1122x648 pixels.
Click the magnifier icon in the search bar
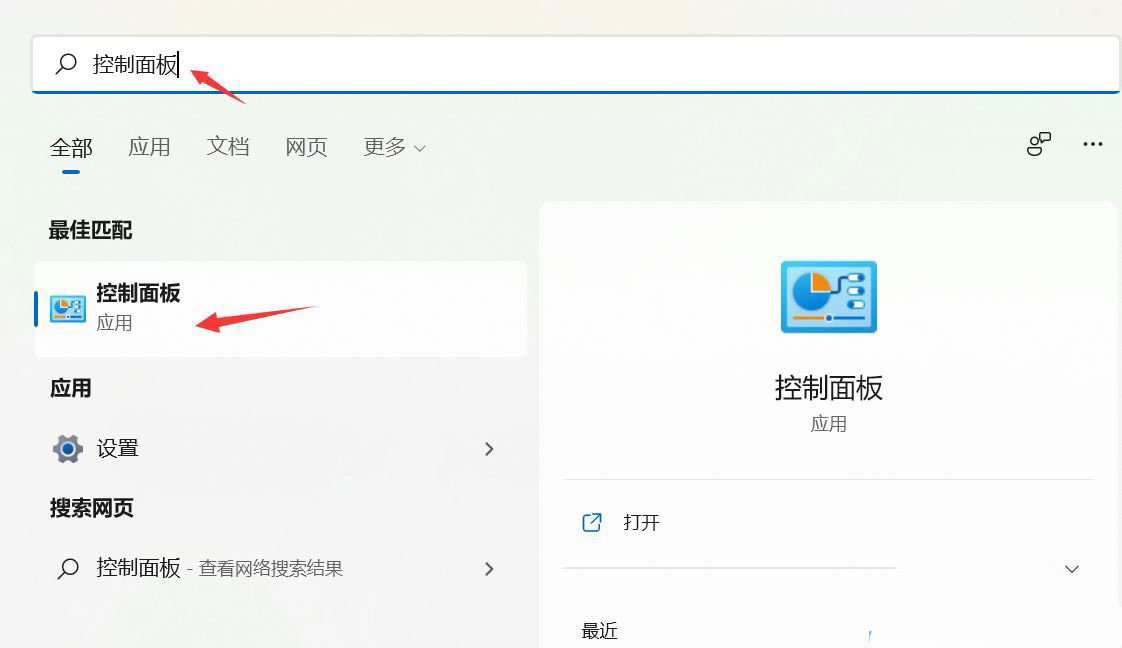pyautogui.click(x=65, y=63)
